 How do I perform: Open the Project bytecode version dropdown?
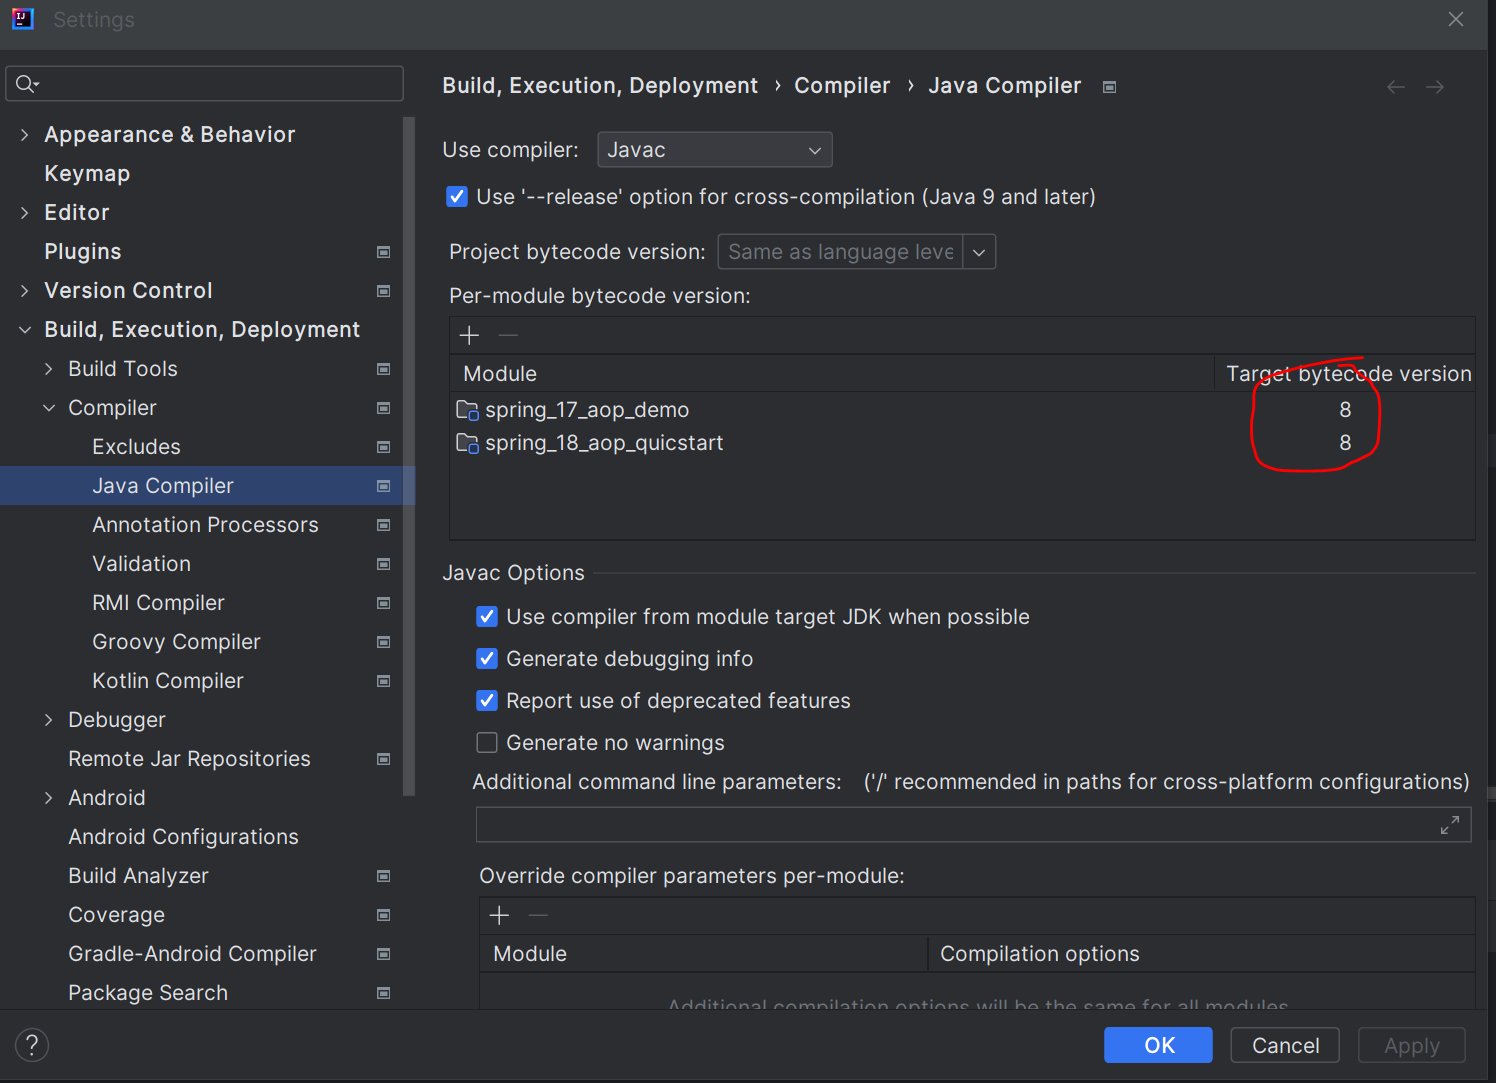coord(979,252)
